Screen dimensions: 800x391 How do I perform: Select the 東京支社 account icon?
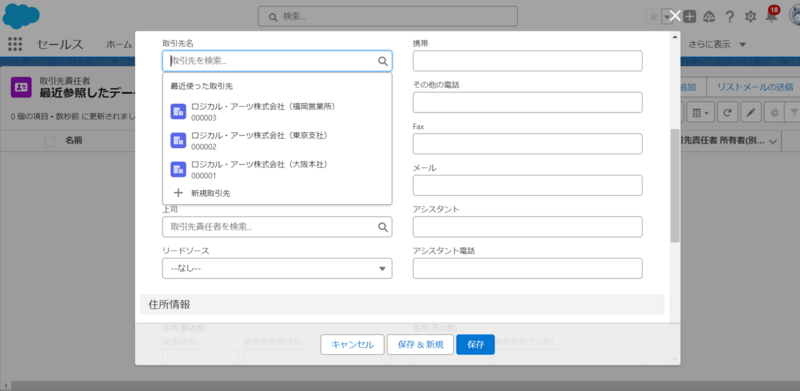tap(178, 140)
